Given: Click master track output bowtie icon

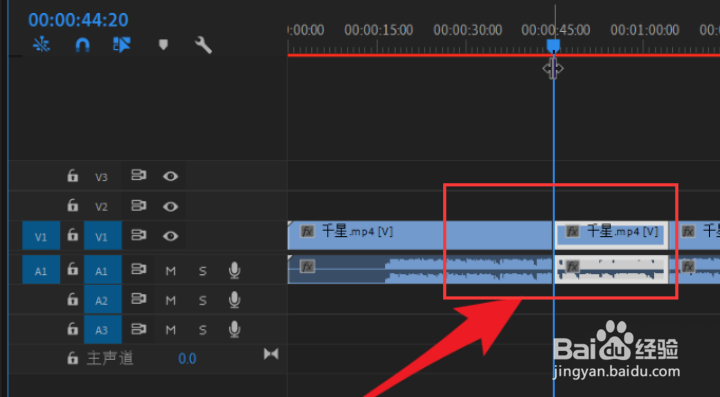Looking at the screenshot, I should point(271,354).
